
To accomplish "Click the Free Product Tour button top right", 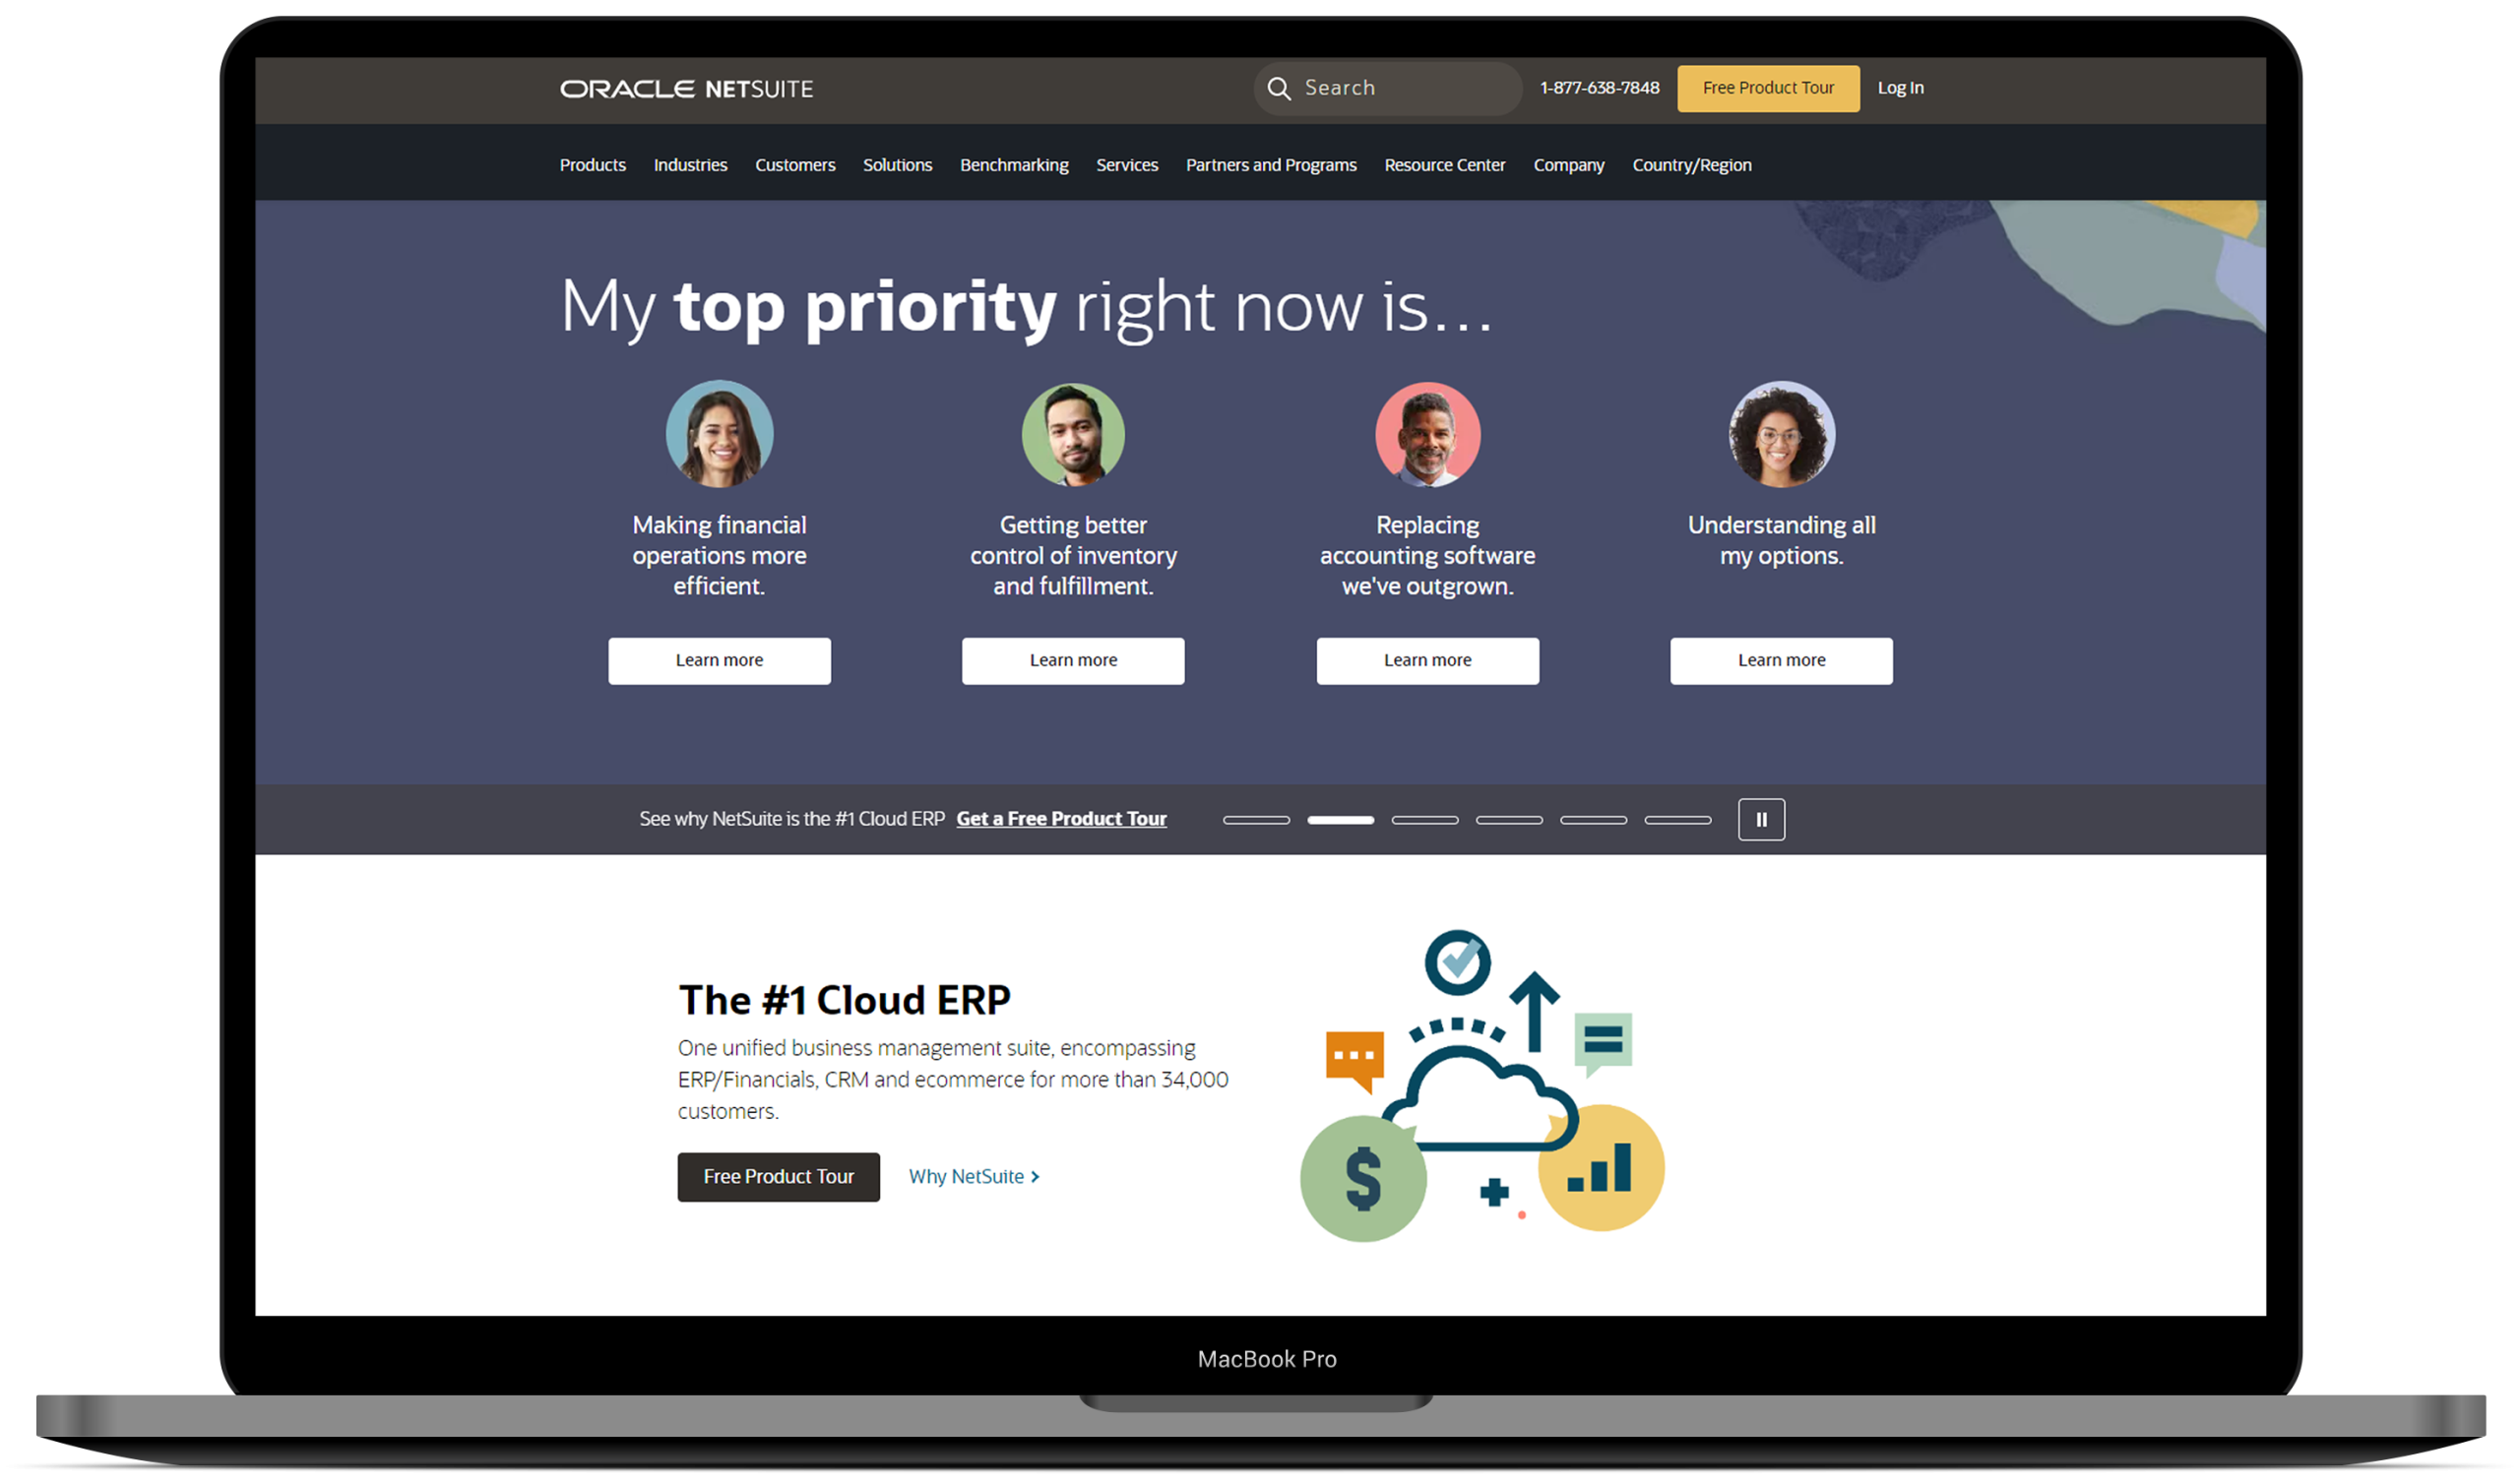I will coord(1765,87).
